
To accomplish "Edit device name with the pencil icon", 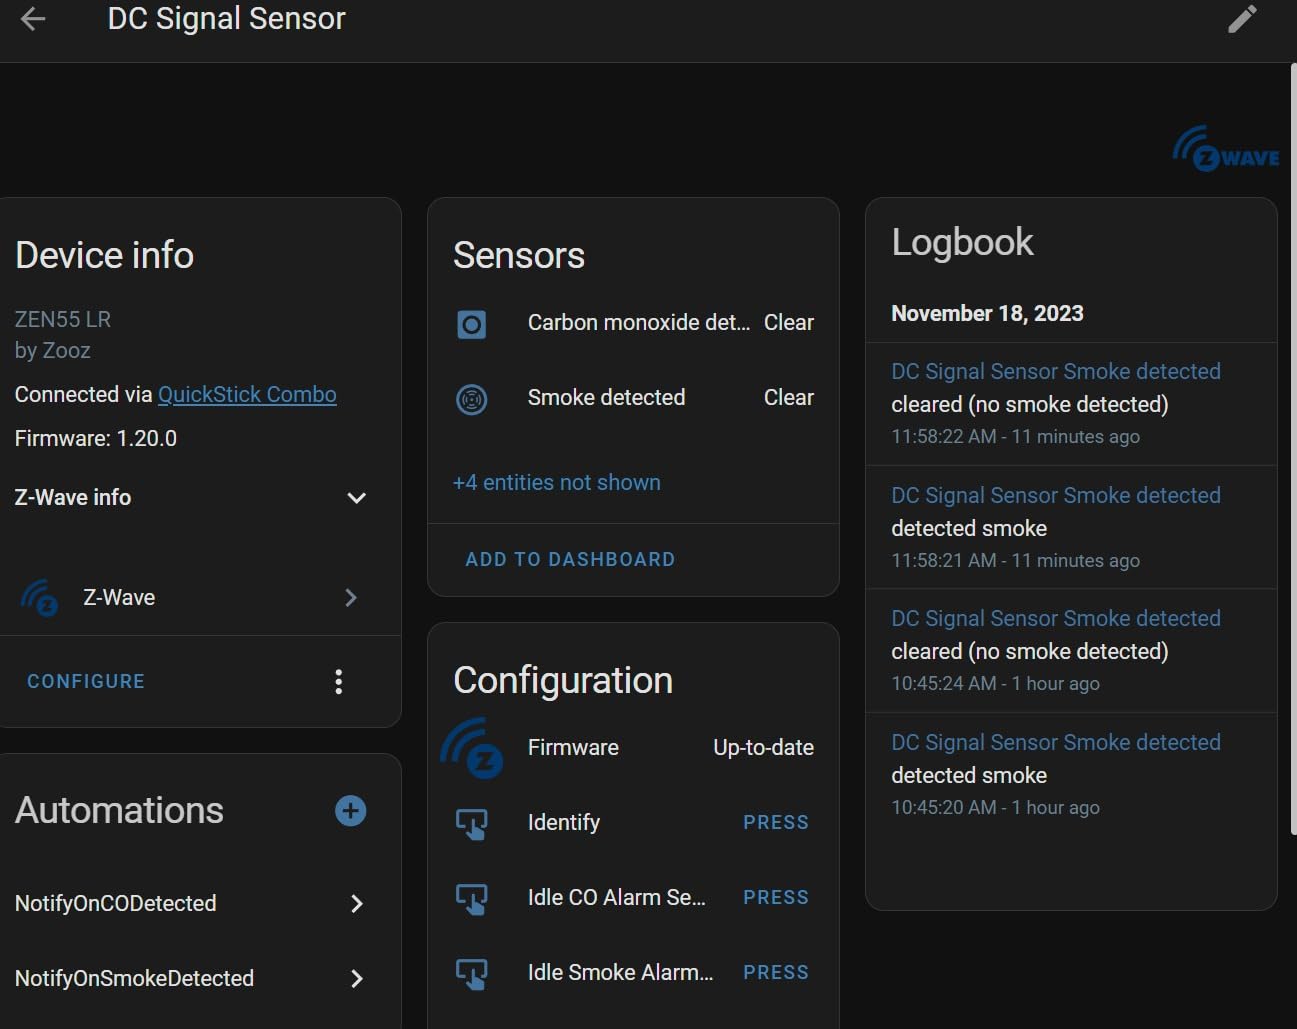I will pyautogui.click(x=1242, y=18).
